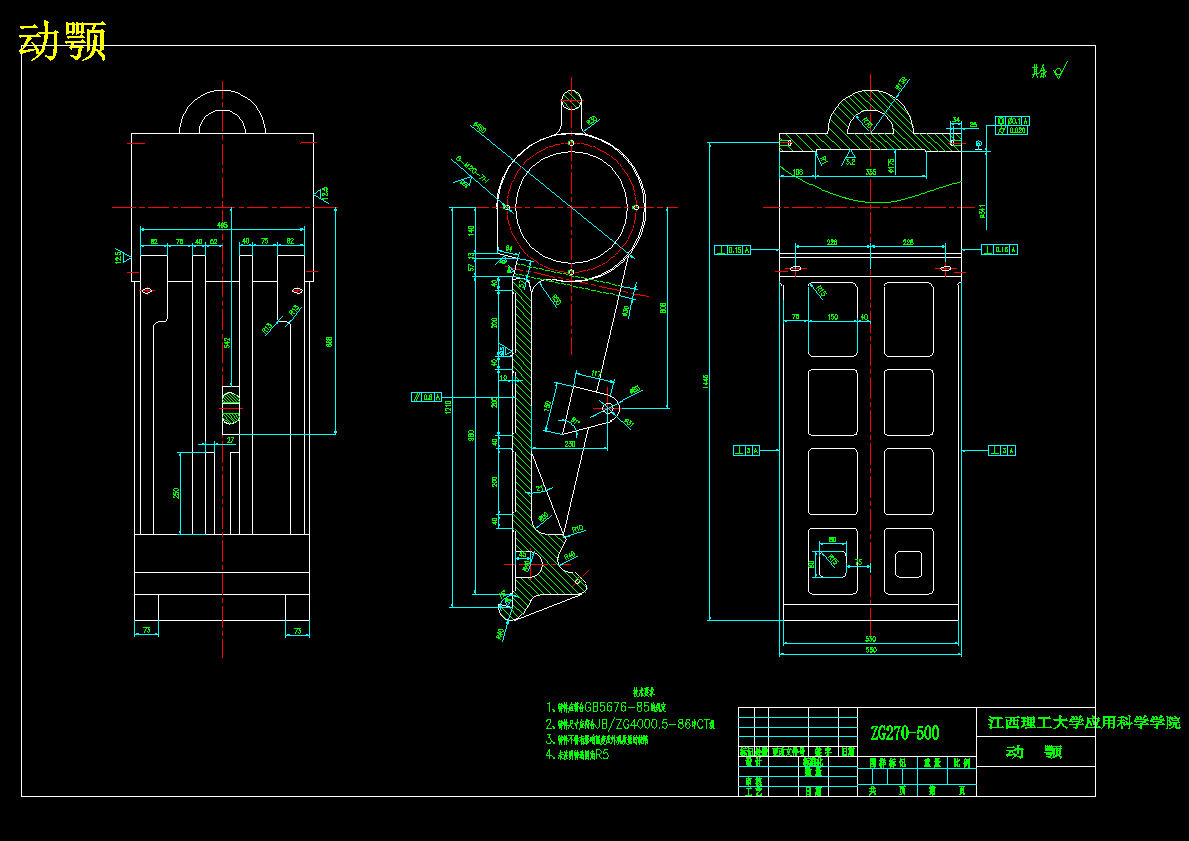Screen dimensions: 1189x841
Task: Click the 工艺 cell in title block
Action: pyautogui.click(x=753, y=791)
